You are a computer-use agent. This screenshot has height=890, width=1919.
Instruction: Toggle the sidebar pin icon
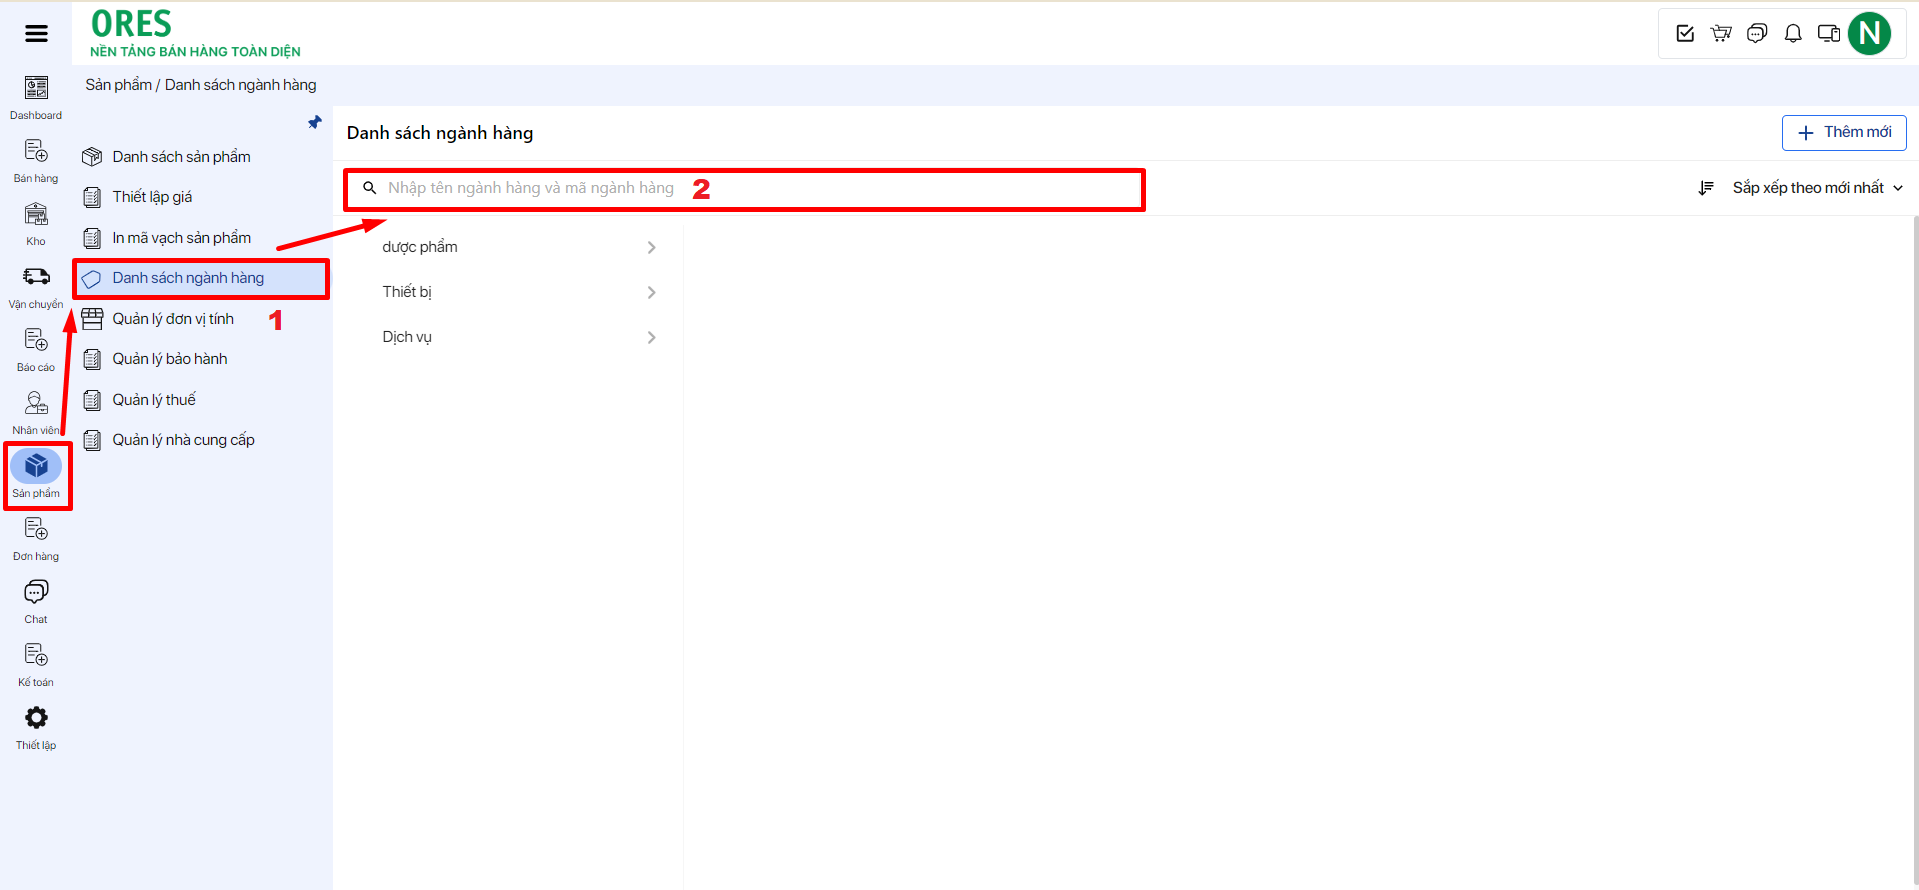315,122
